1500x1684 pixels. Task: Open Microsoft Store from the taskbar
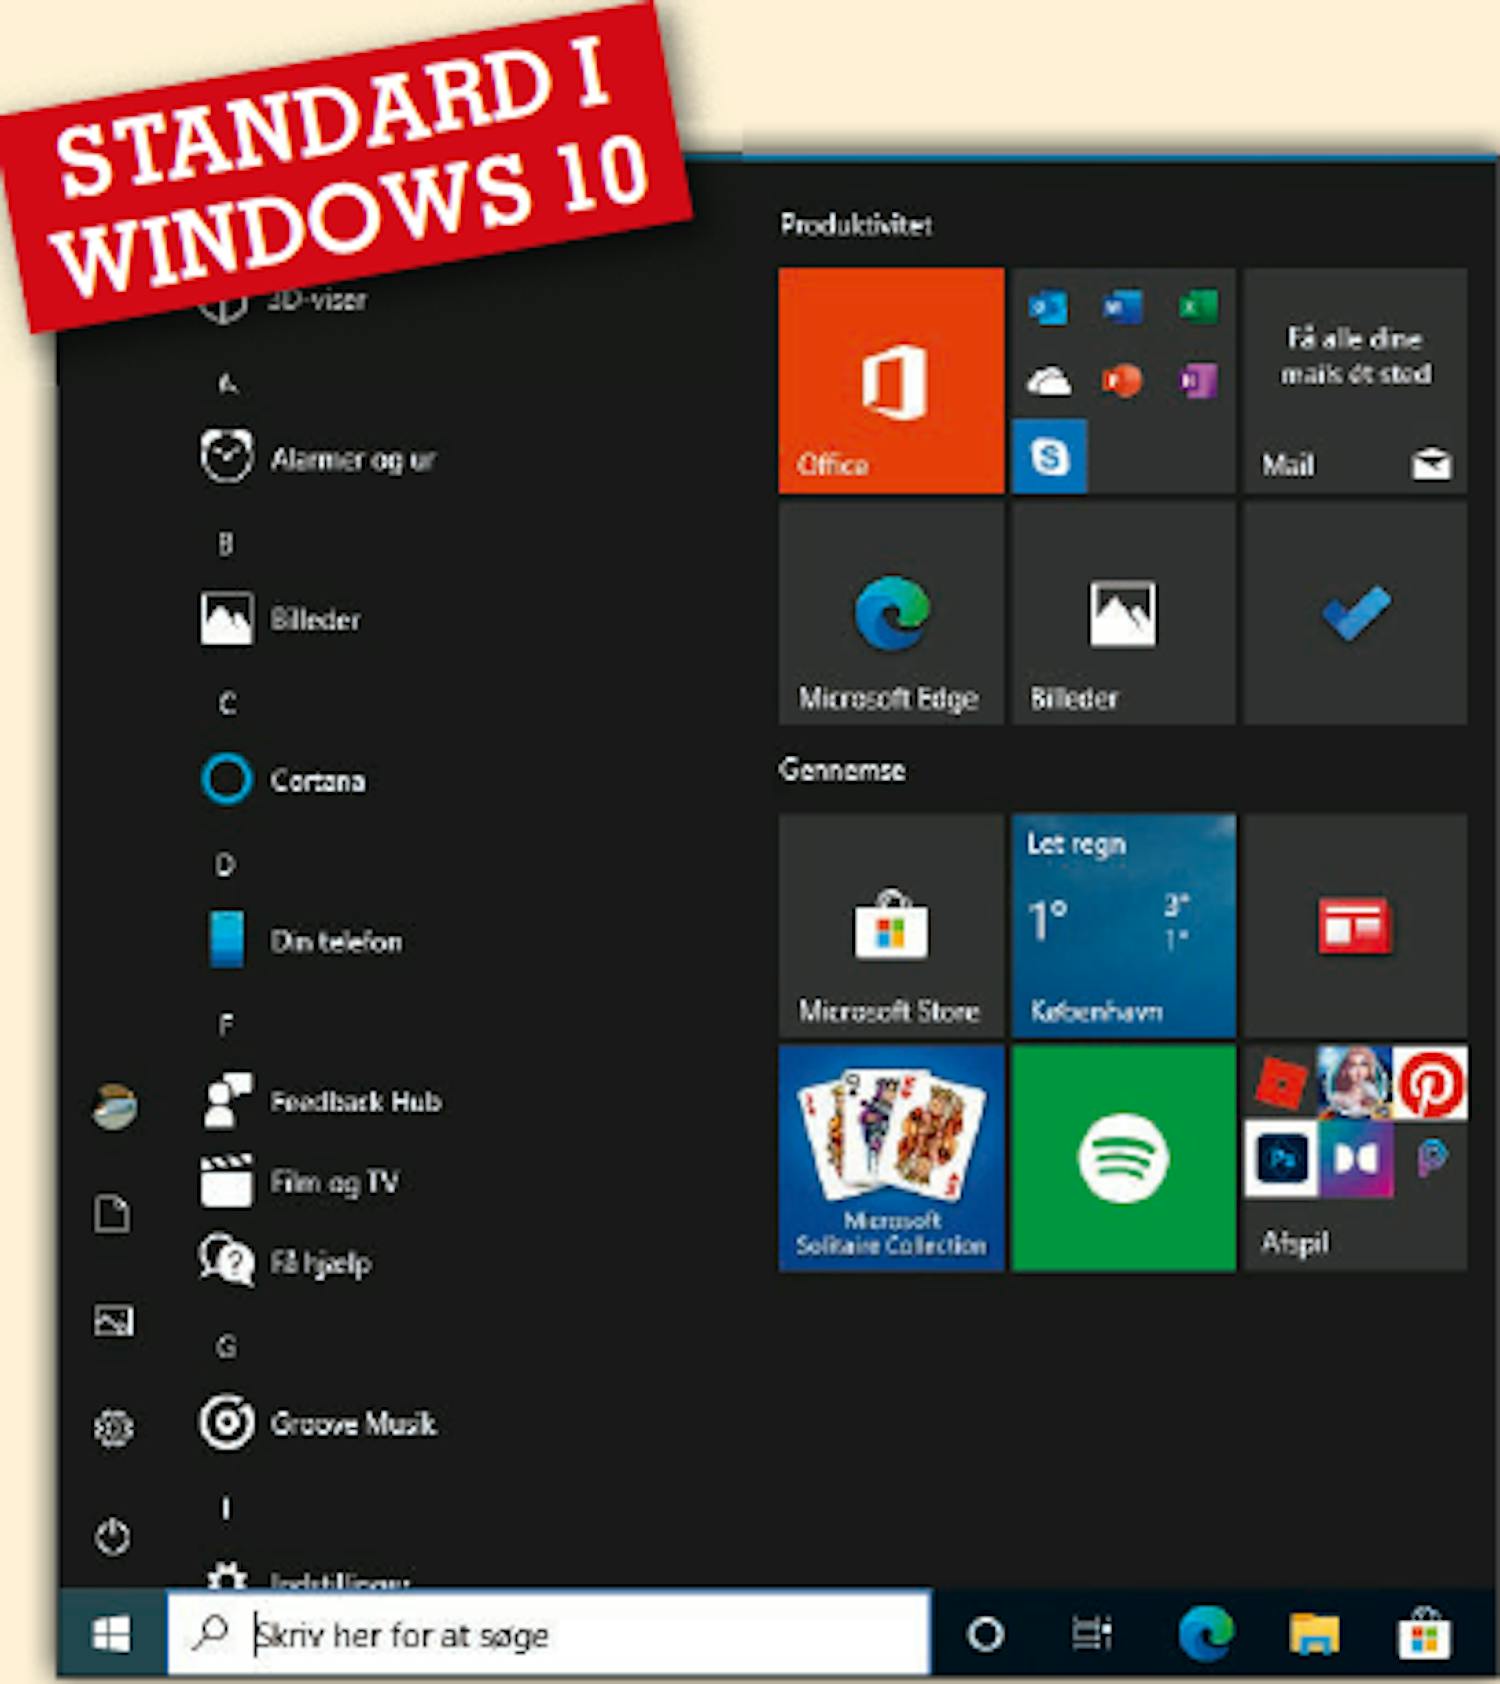click(1424, 1634)
